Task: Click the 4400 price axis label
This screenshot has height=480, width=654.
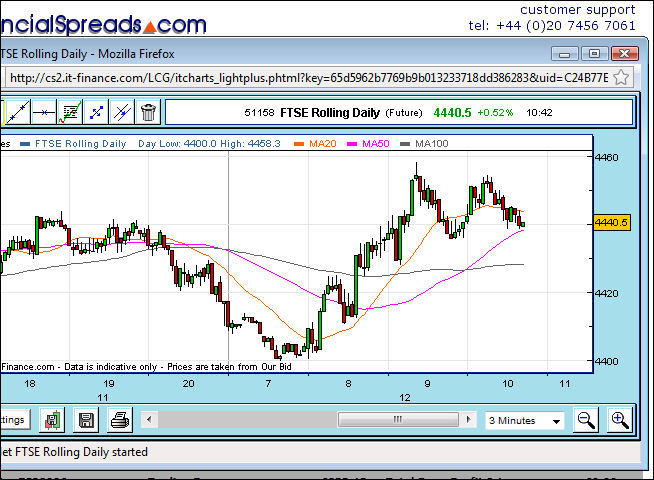Action: [606, 362]
